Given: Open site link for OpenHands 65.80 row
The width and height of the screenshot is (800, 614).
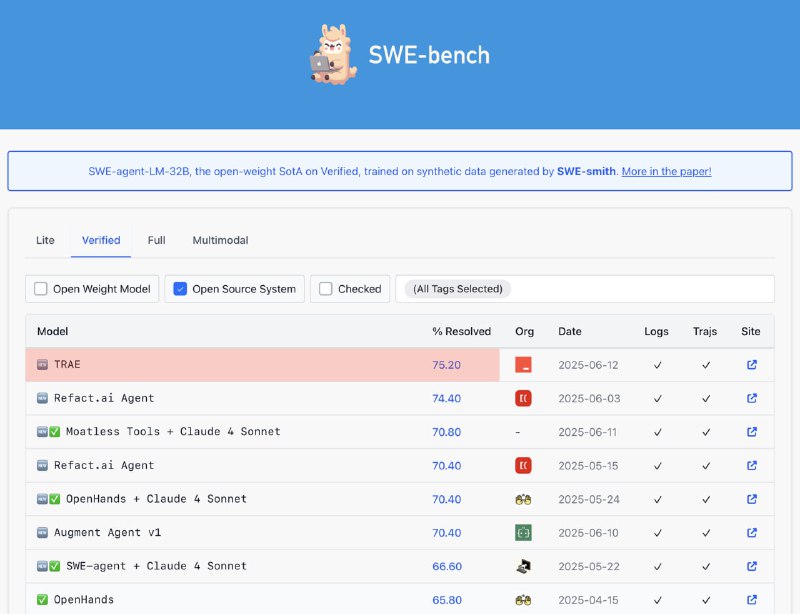Looking at the screenshot, I should [x=752, y=600].
